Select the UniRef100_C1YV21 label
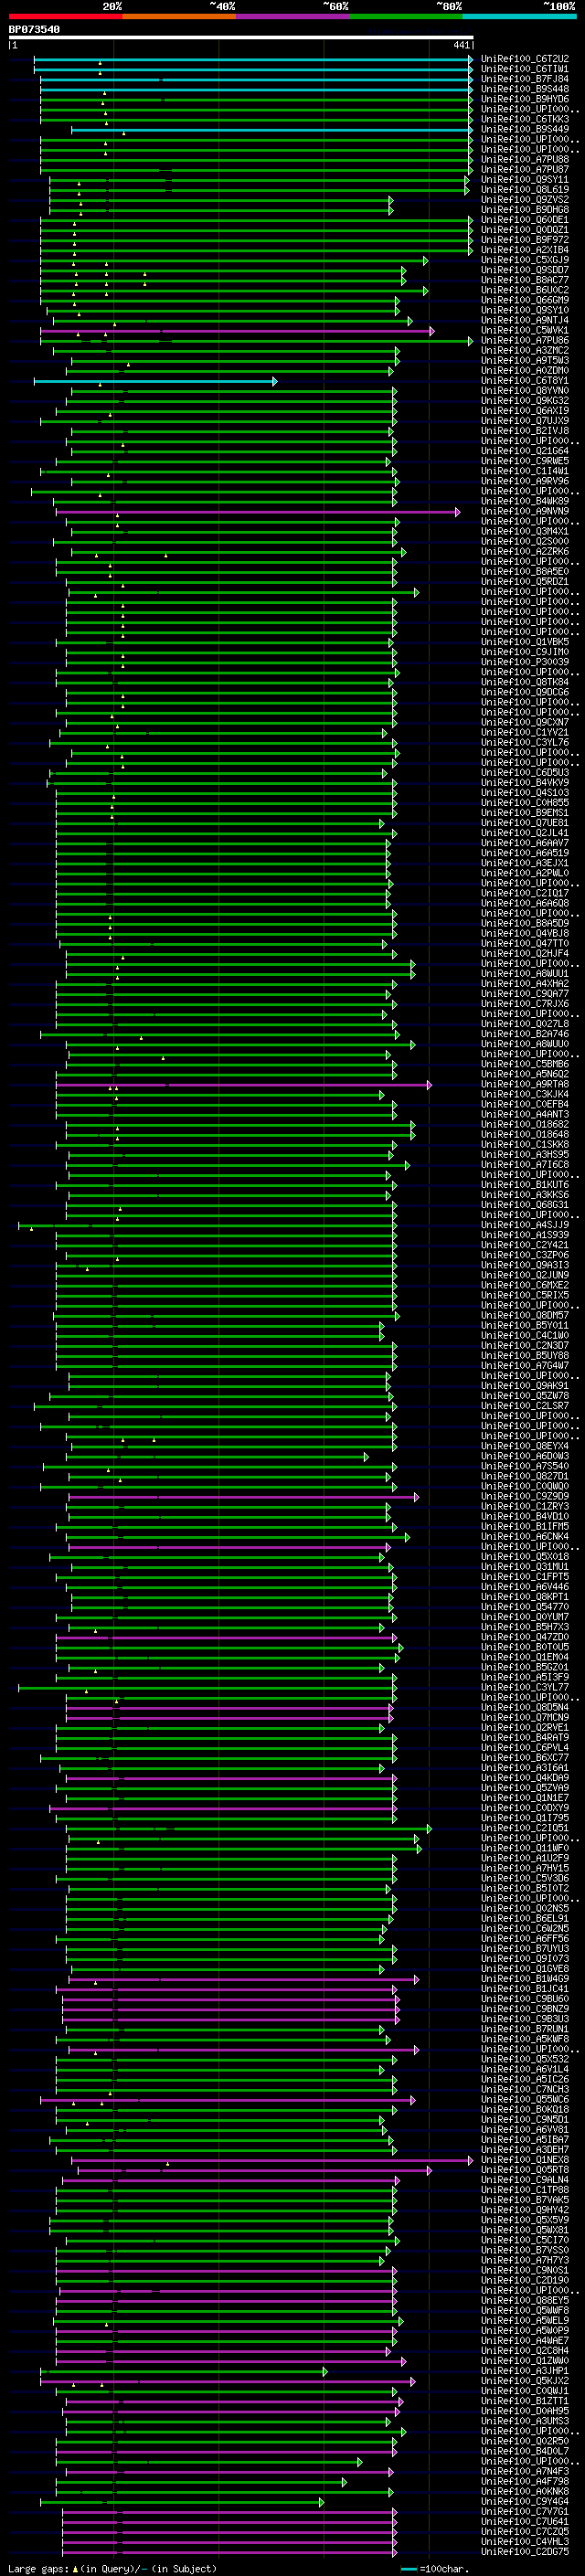Viewport: 585px width, 2576px height. pyautogui.click(x=525, y=733)
